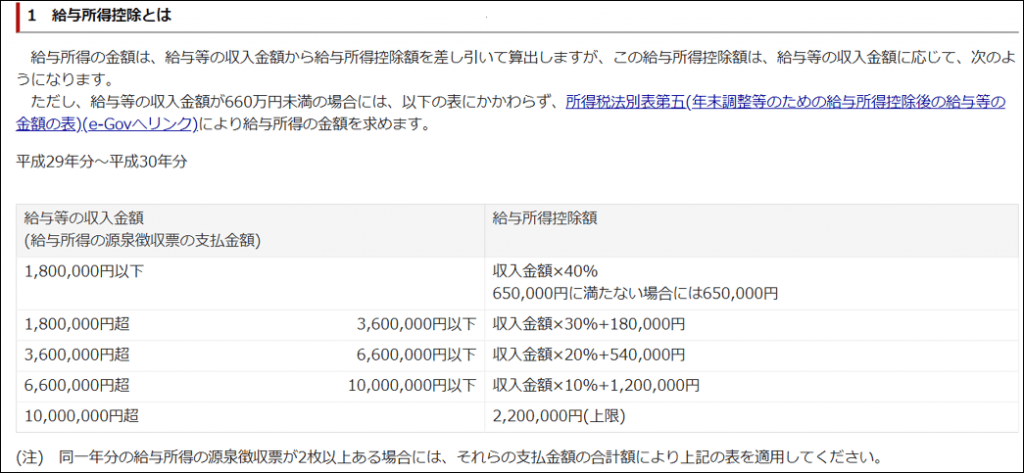Click the 収入金額×20%+540,000円 formula
The width and height of the screenshot is (1024, 473).
tap(588, 354)
